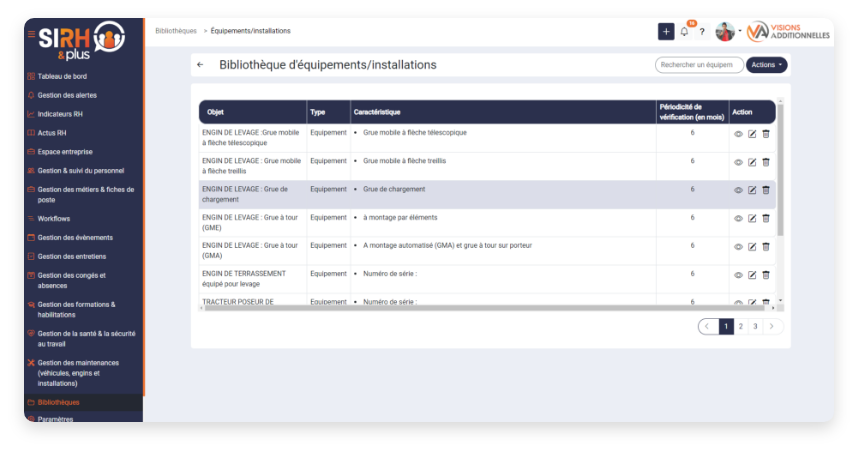
Task: Click the table vertical scrollbar
Action: 780,170
